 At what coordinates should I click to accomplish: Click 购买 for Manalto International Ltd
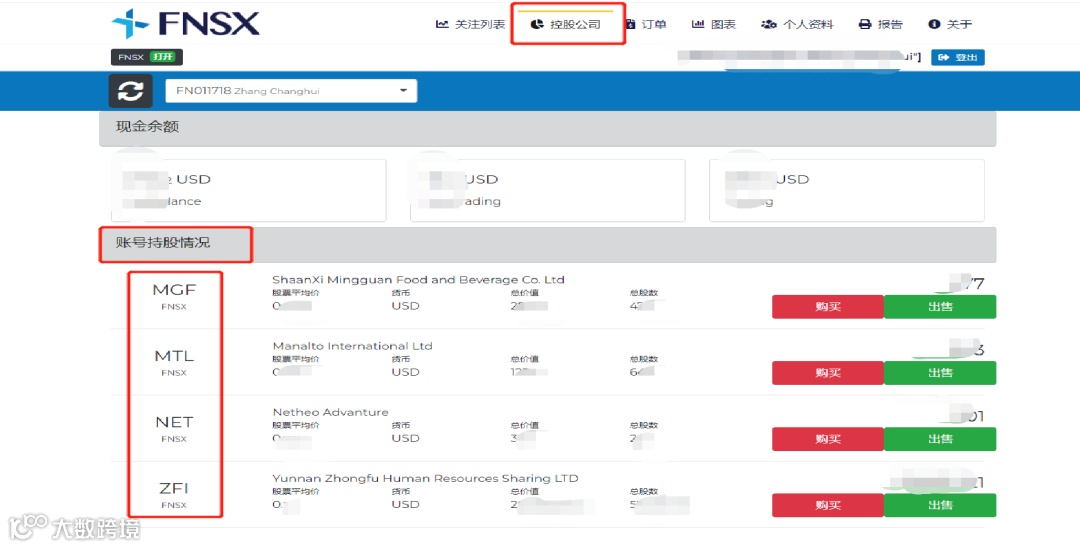827,373
